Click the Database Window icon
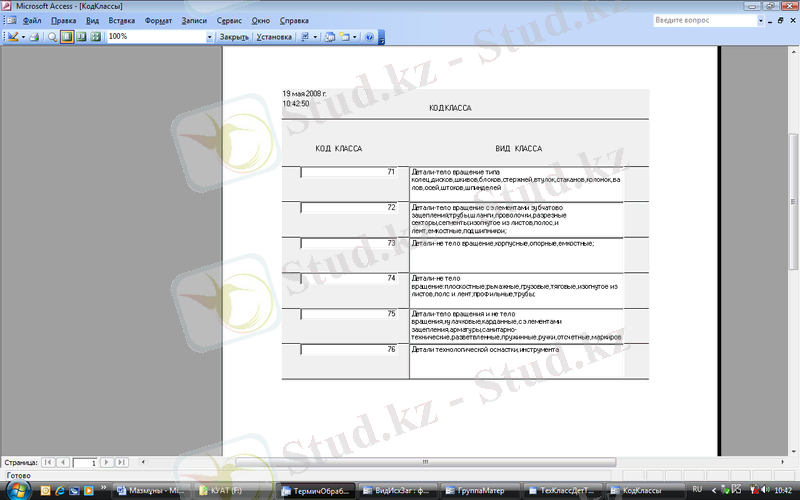 330,37
